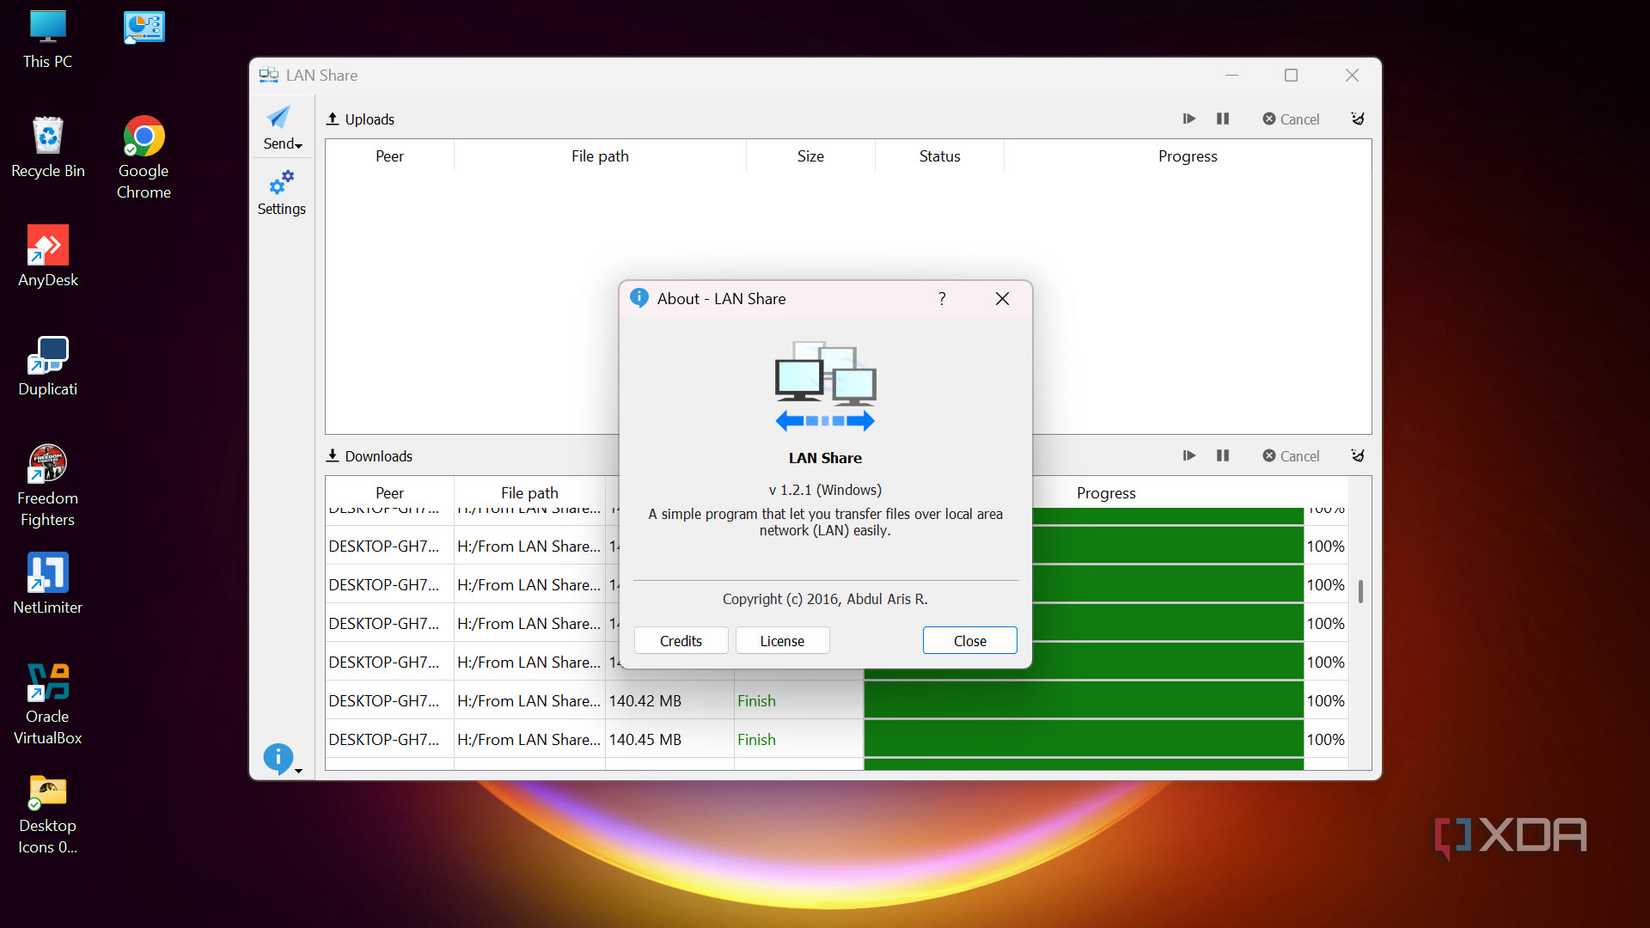Pause uploads with the pause icon
The height and width of the screenshot is (928, 1650).
(x=1222, y=119)
